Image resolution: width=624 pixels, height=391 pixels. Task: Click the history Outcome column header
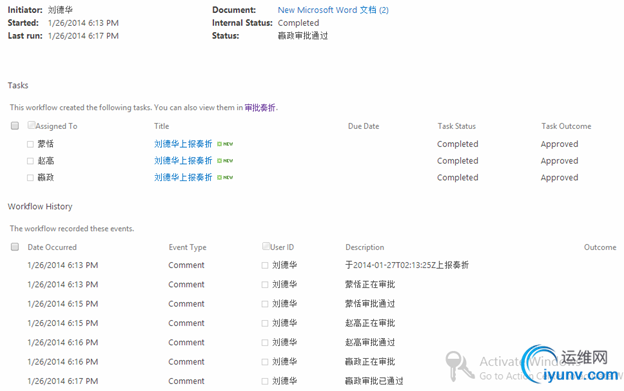600,247
